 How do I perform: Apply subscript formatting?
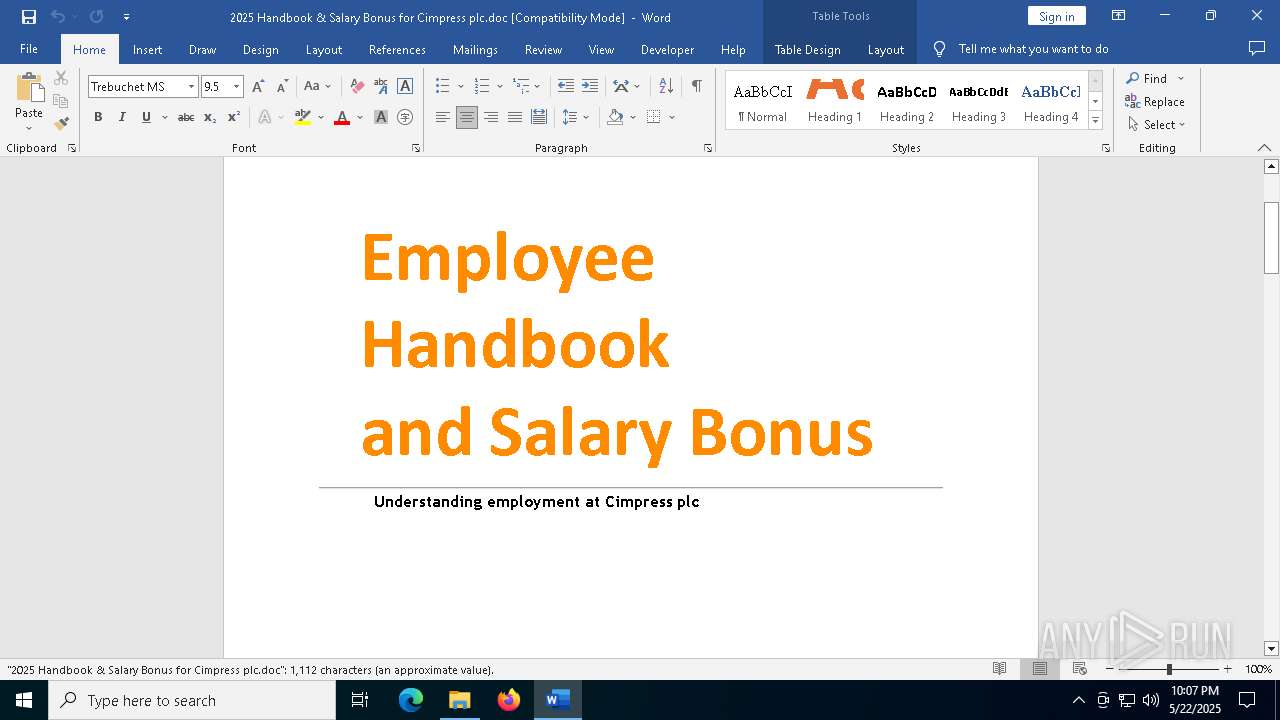210,117
